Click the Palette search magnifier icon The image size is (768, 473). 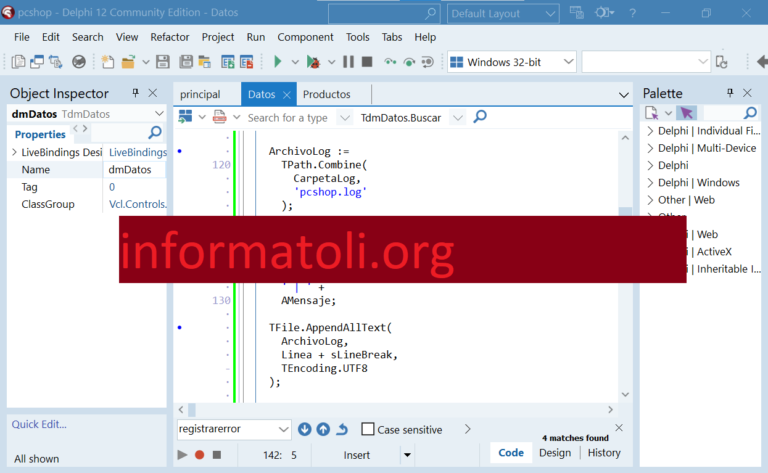[750, 113]
